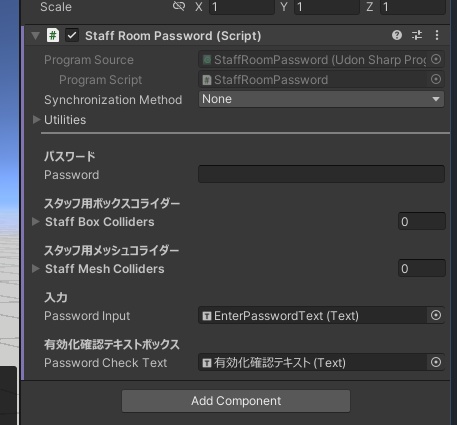The image size is (457, 425).
Task: Open object picker for Password Check Text field
Action: pyautogui.click(x=436, y=362)
